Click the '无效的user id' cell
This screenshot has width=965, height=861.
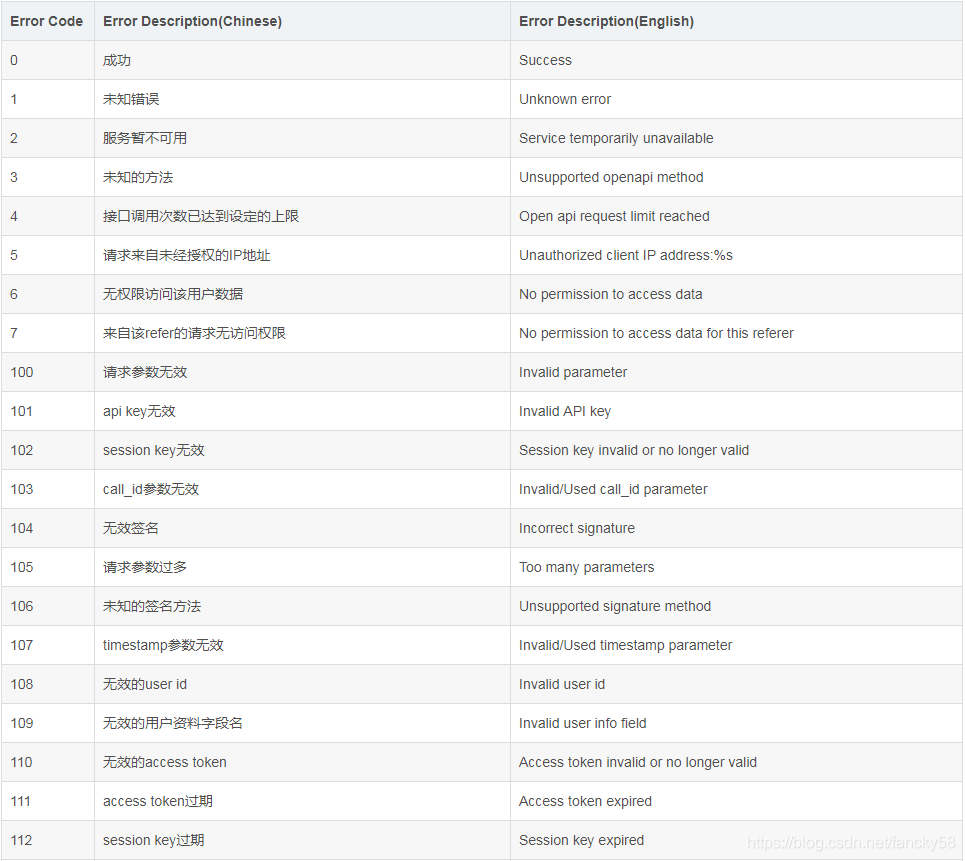(302, 684)
